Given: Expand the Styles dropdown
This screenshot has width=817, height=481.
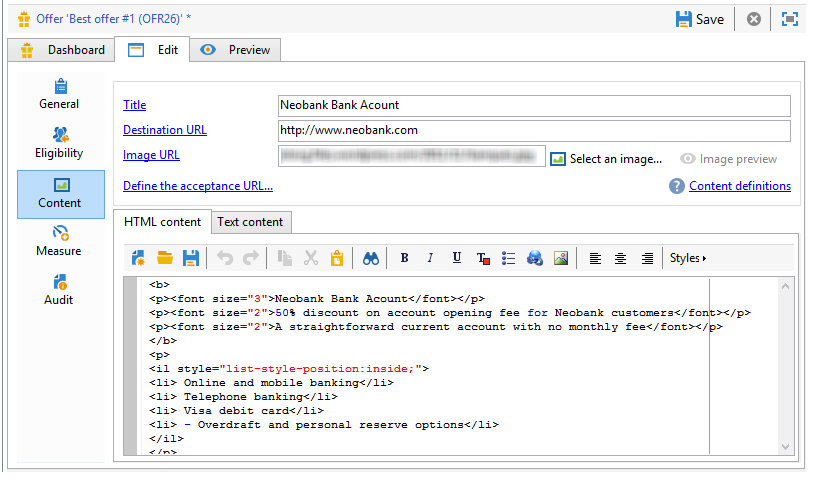Looking at the screenshot, I should [688, 258].
